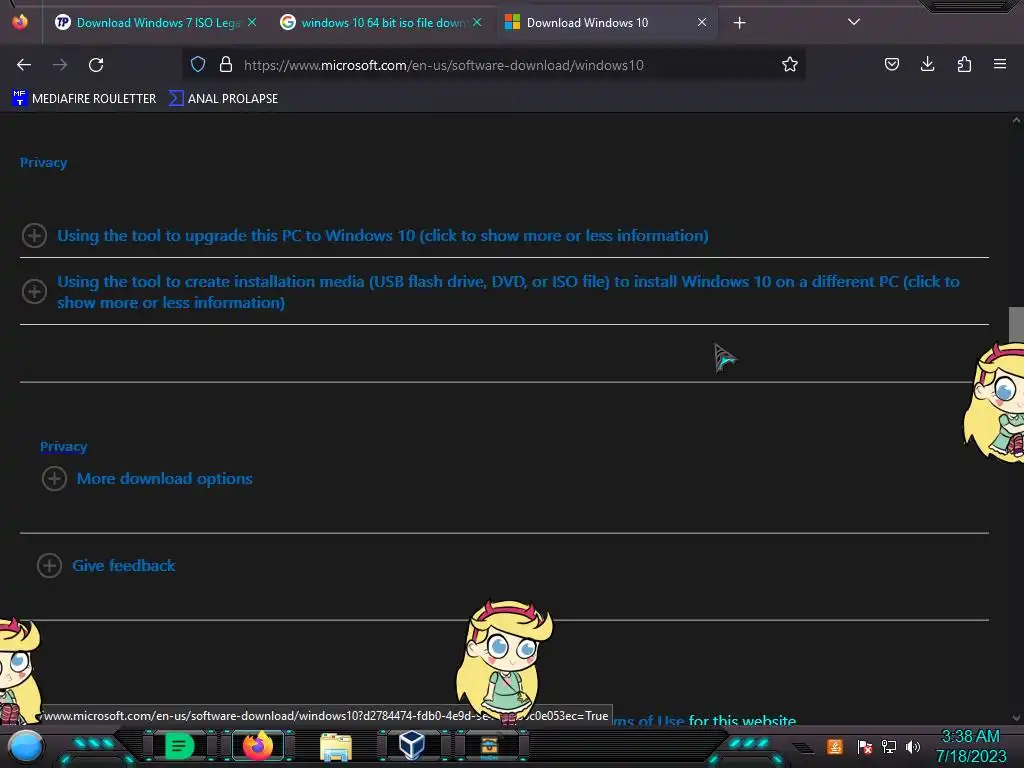Open File Explorer from taskbar

click(336, 746)
